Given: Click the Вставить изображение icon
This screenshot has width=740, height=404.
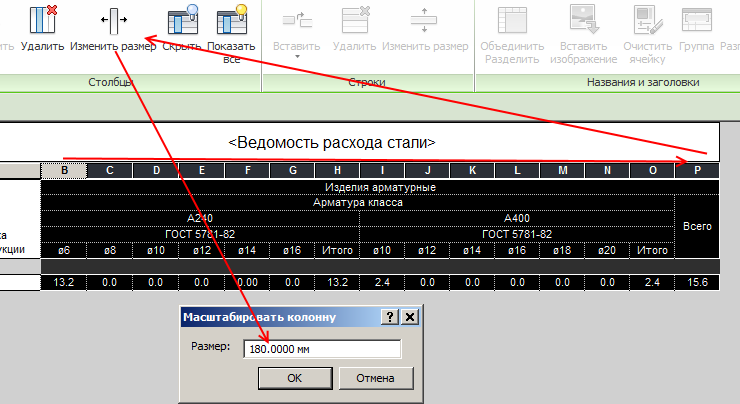Looking at the screenshot, I should click(x=584, y=19).
